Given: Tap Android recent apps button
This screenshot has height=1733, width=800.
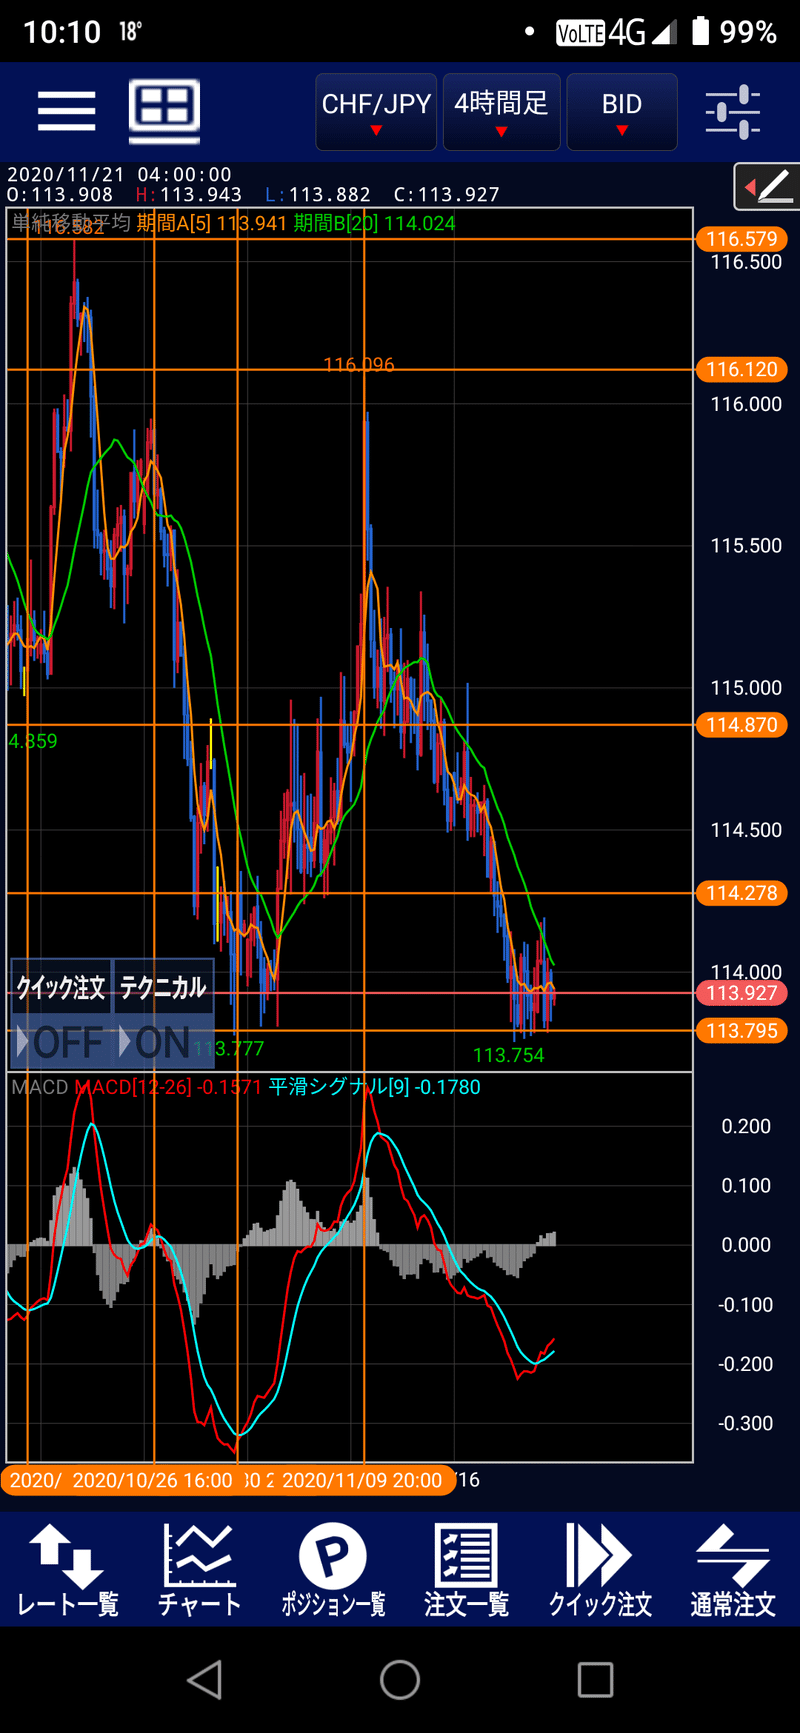Looking at the screenshot, I should [595, 1680].
